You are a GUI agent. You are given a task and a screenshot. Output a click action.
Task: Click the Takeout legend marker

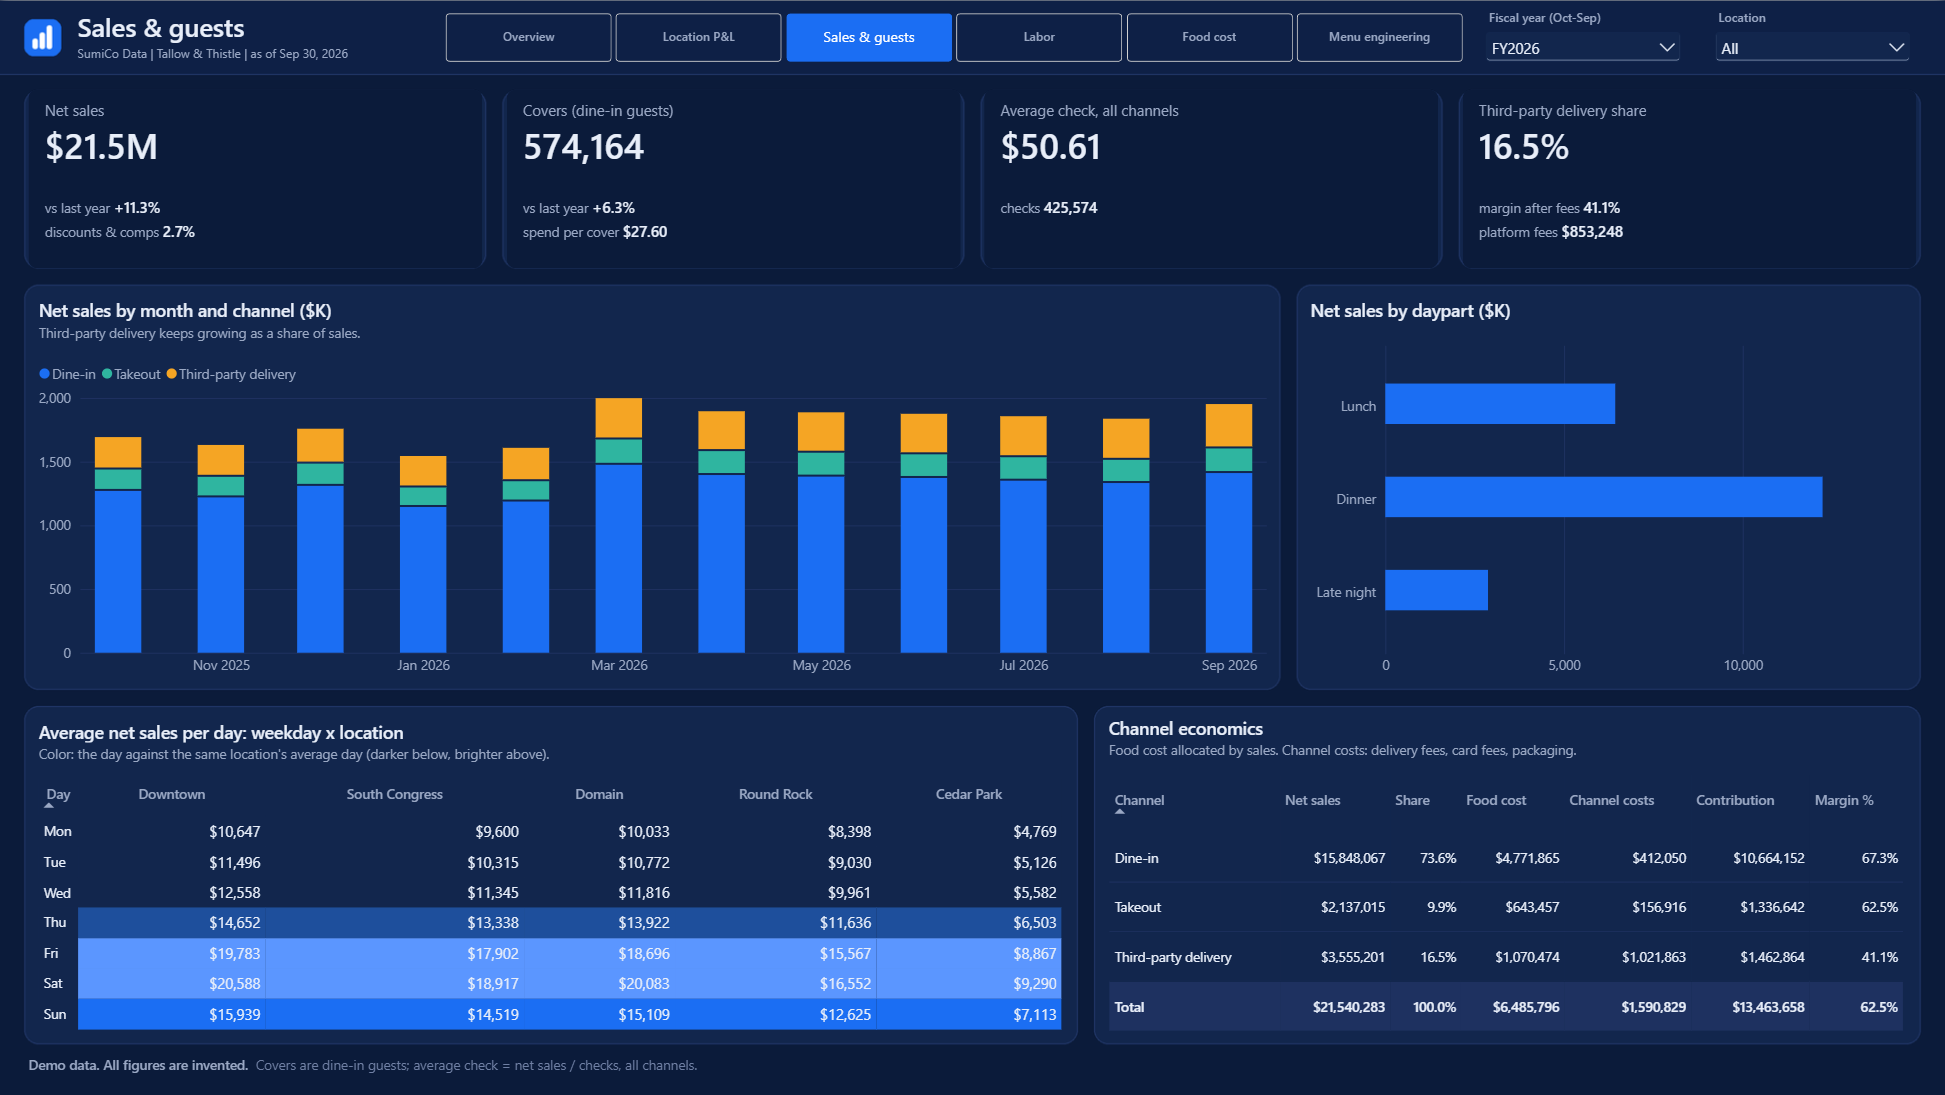[x=107, y=374]
